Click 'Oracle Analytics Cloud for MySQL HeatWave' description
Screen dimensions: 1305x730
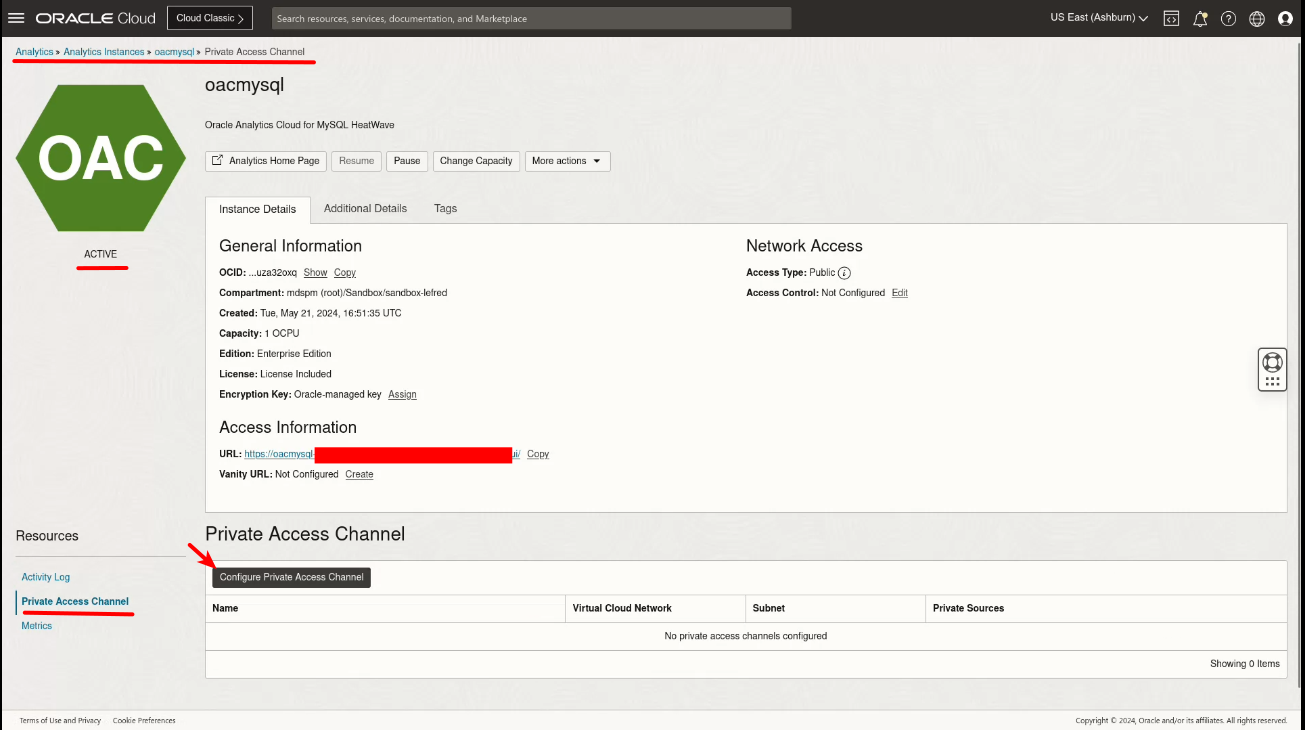pos(300,125)
